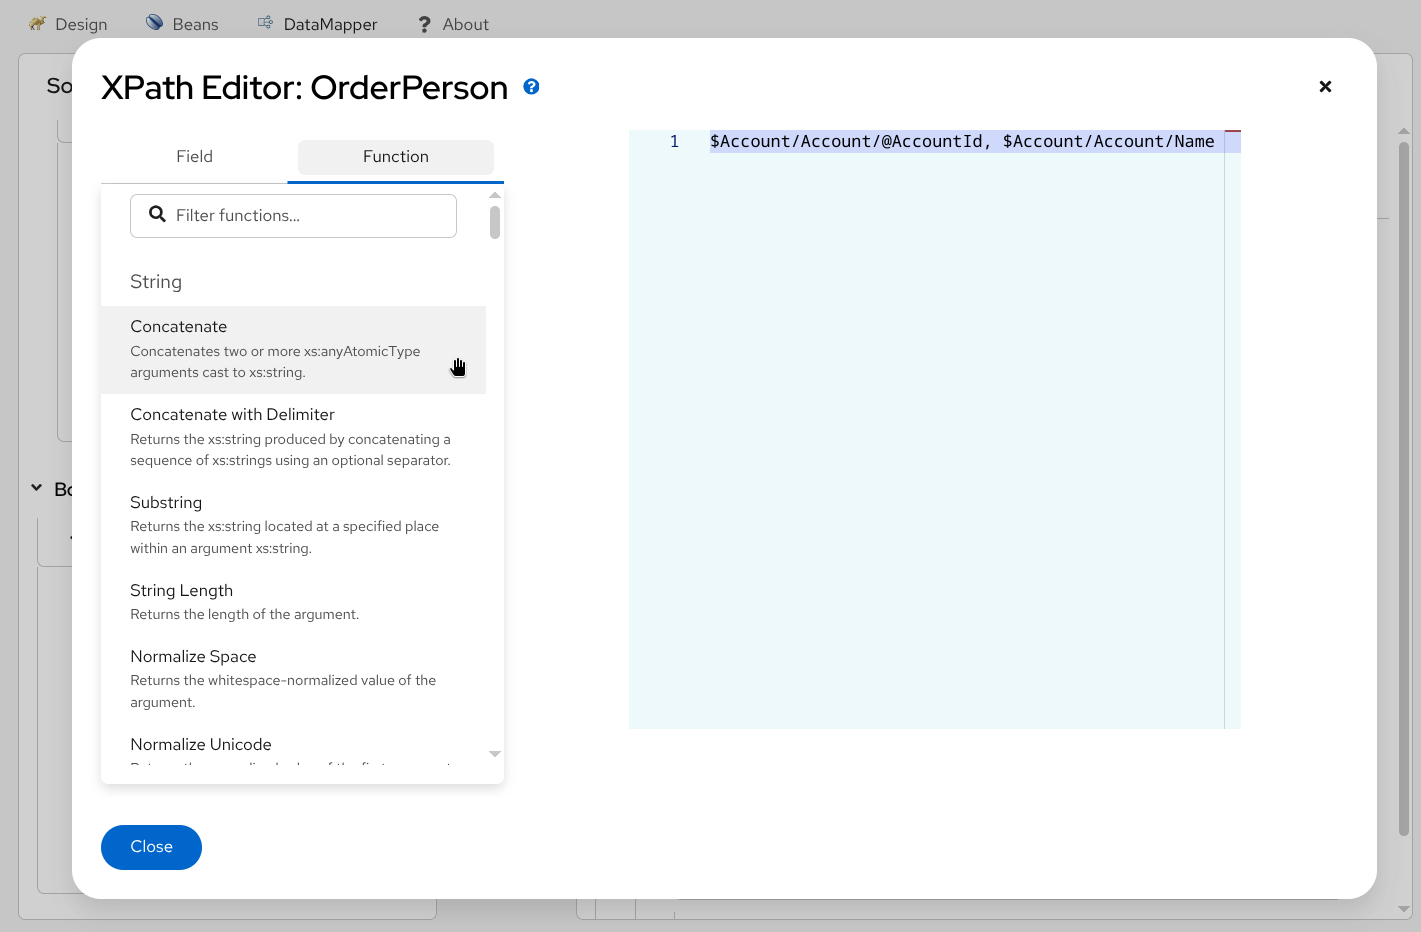Image resolution: width=1421 pixels, height=932 pixels.
Task: Select the Camel icon next to Design
Action: [38, 22]
